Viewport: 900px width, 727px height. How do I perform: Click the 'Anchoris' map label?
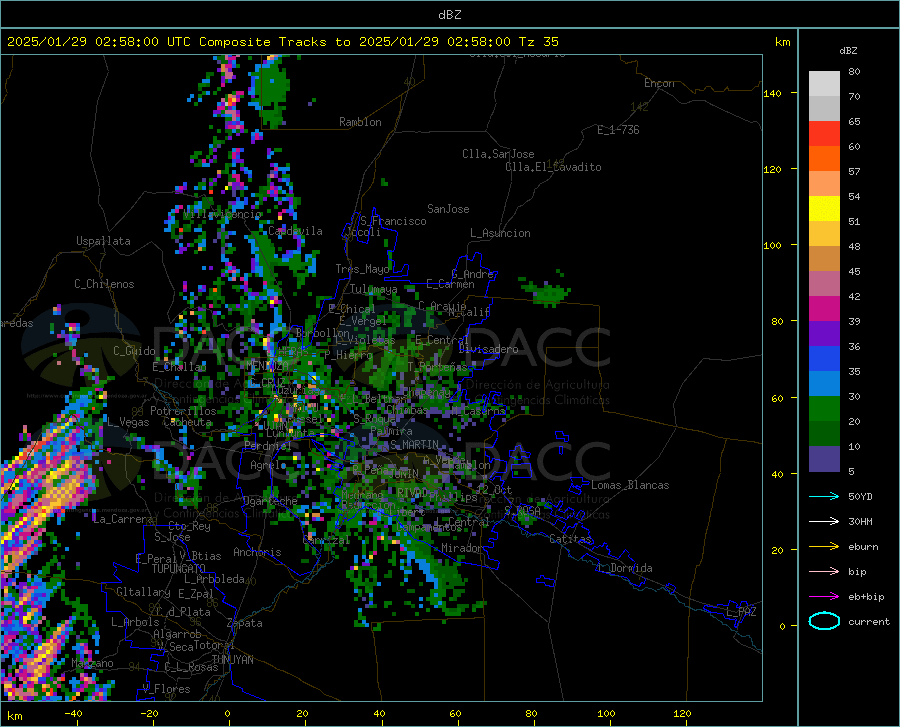257,552
